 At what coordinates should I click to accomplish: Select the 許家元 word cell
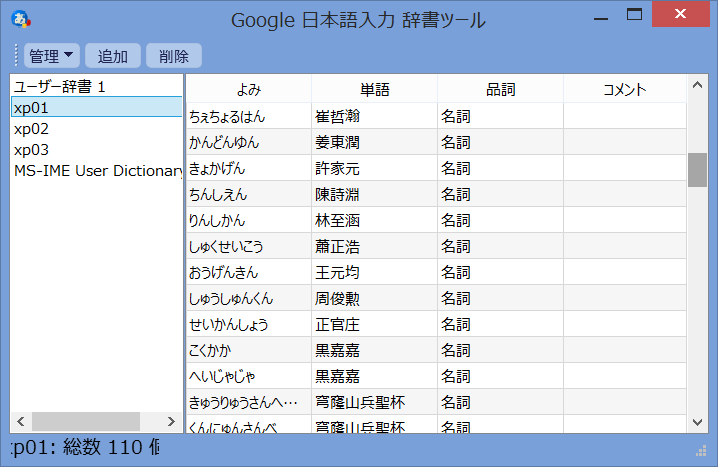375,168
